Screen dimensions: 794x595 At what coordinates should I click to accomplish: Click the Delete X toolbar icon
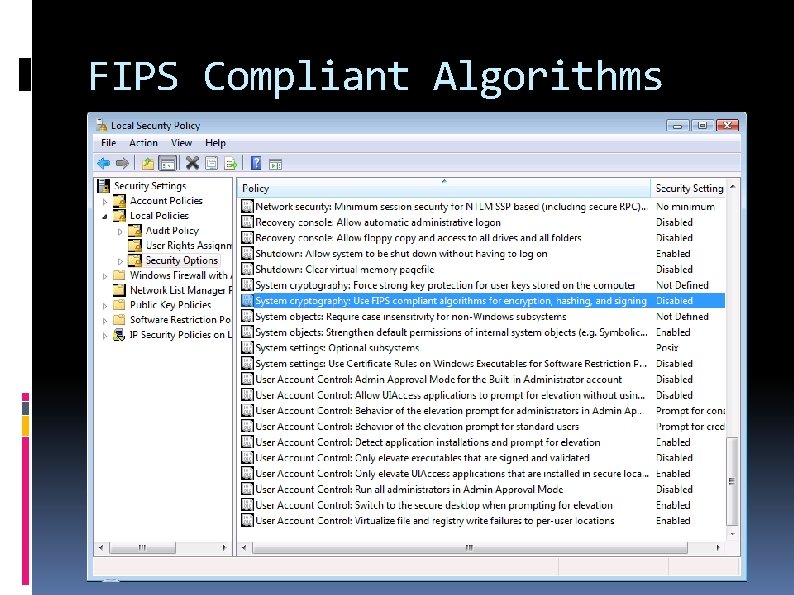tap(192, 163)
